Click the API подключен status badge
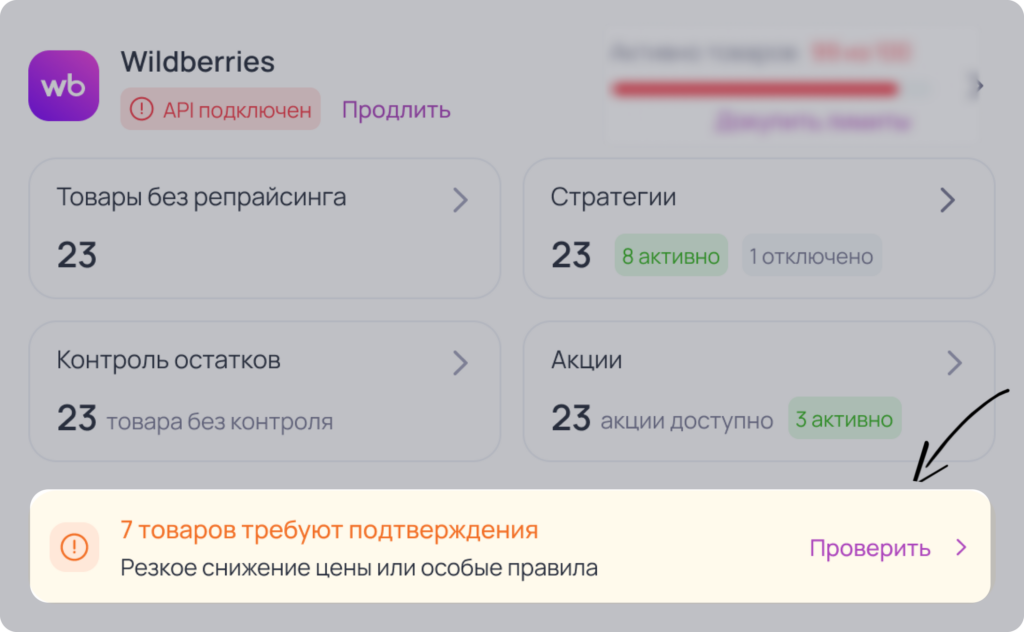The height and width of the screenshot is (632, 1024). (x=220, y=109)
